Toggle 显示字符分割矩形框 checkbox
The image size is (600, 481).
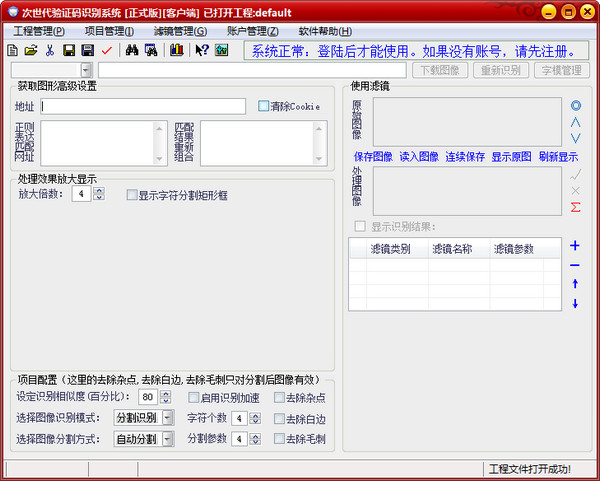[132, 195]
